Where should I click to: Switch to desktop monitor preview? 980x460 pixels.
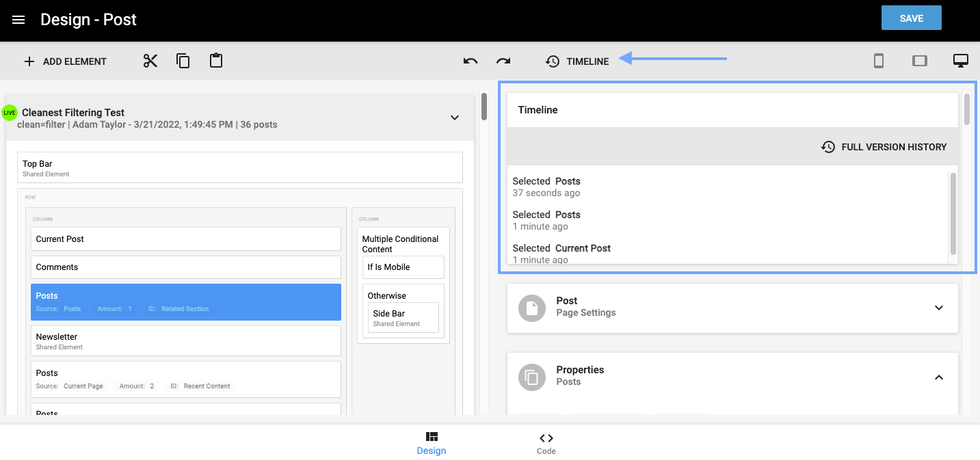pos(960,61)
